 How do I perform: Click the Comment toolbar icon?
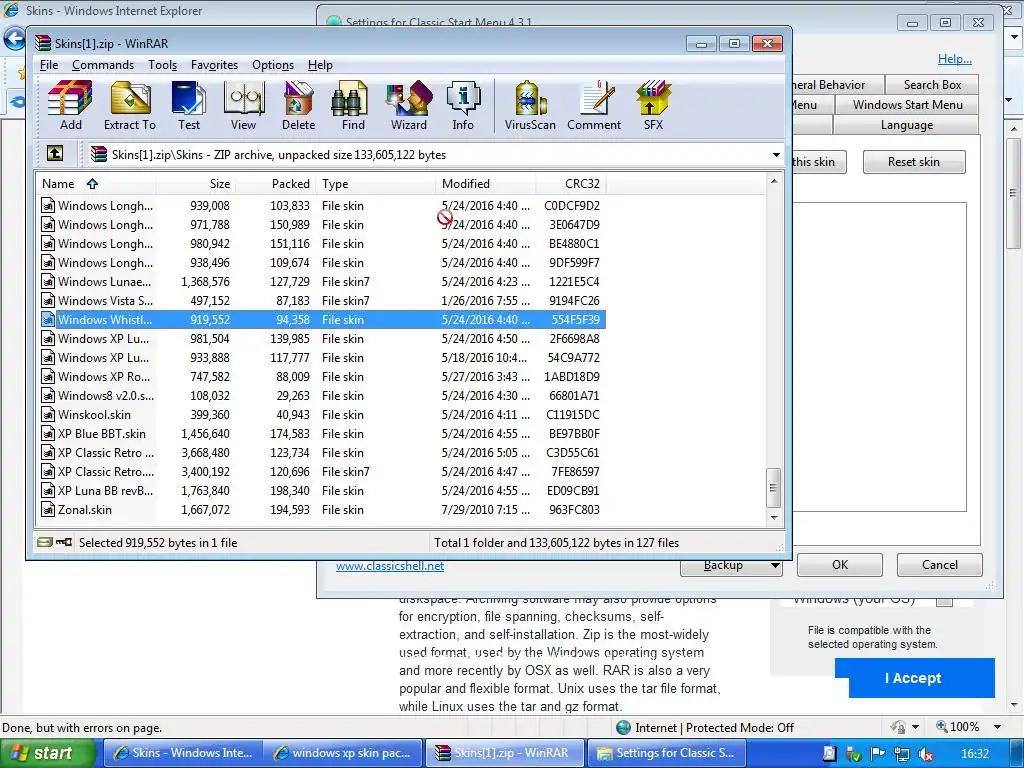click(x=594, y=98)
